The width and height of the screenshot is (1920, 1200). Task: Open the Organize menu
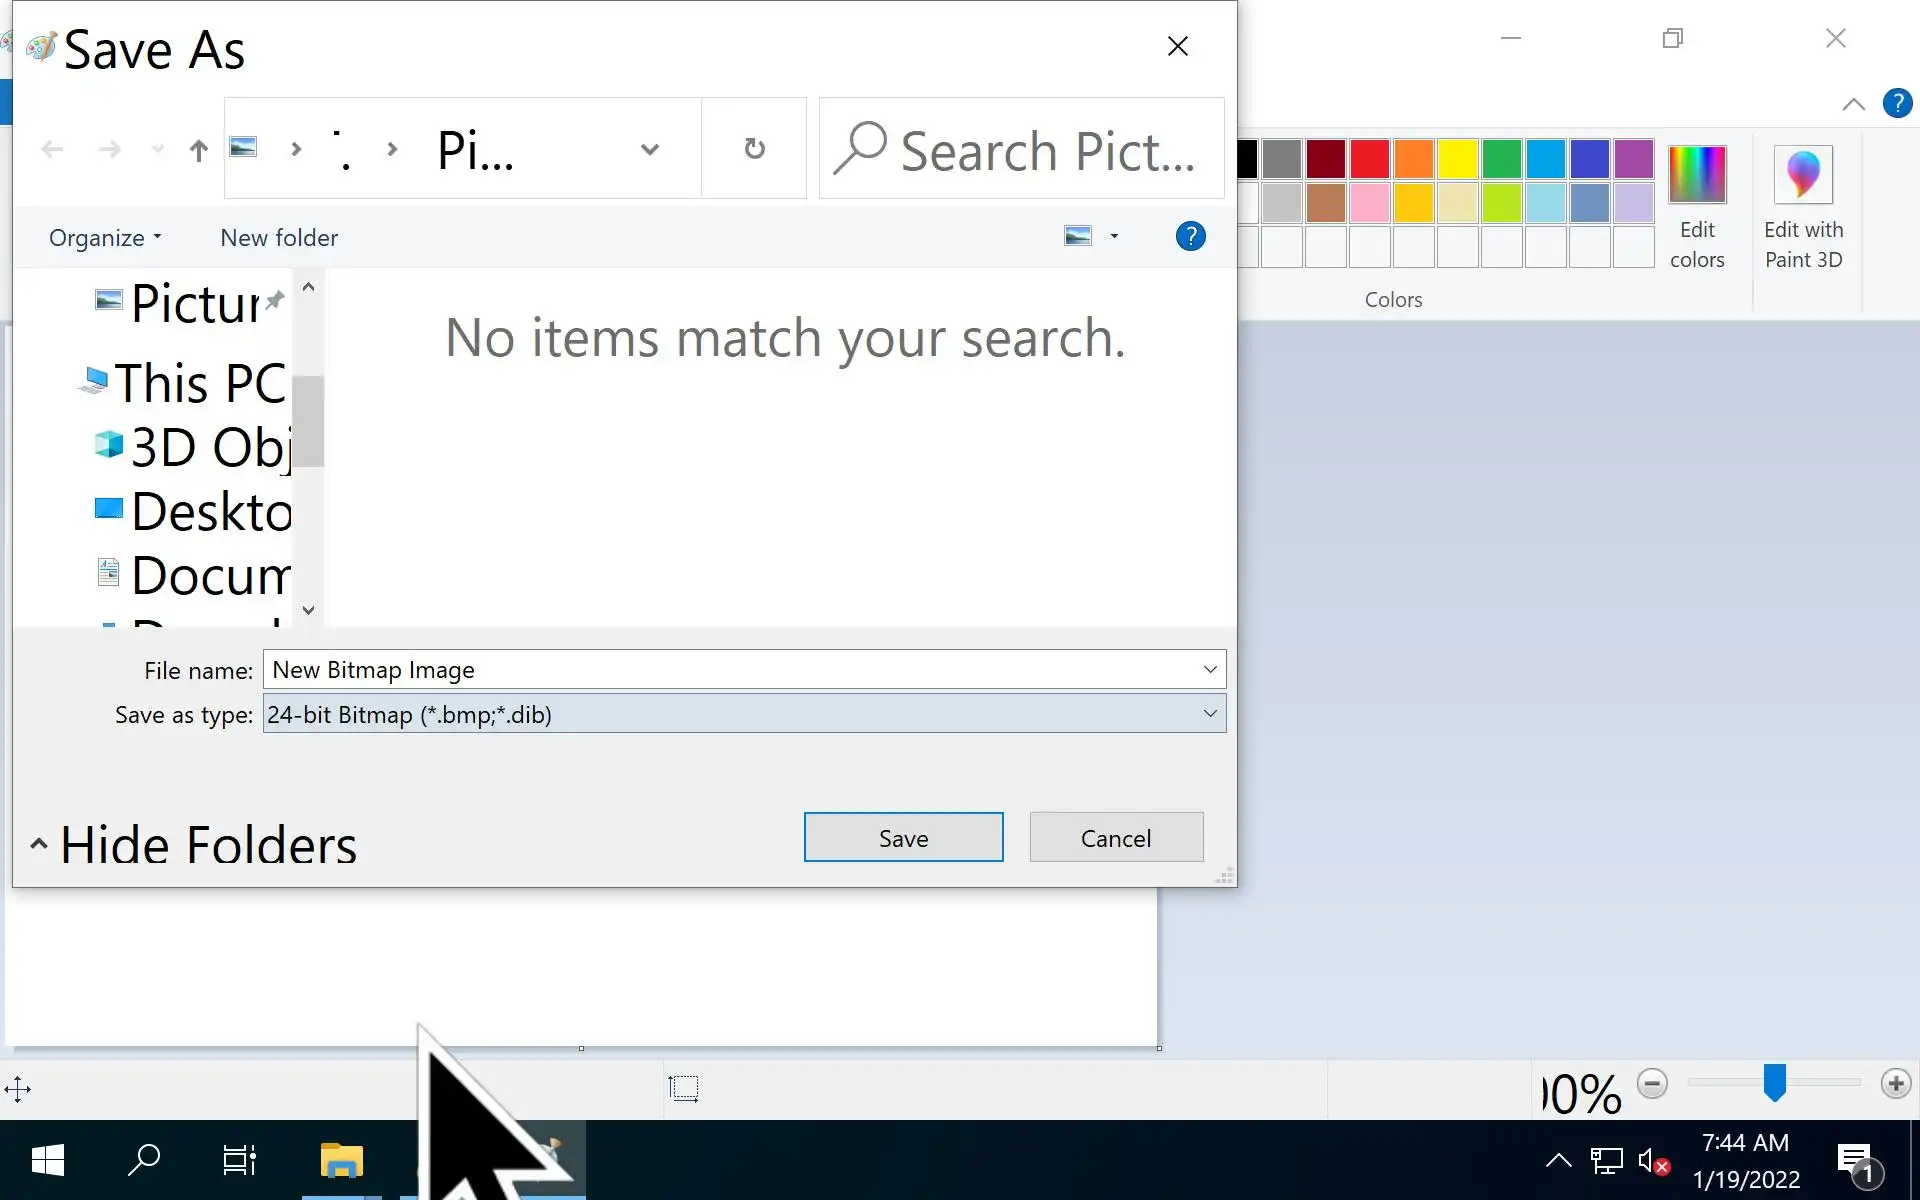point(104,238)
